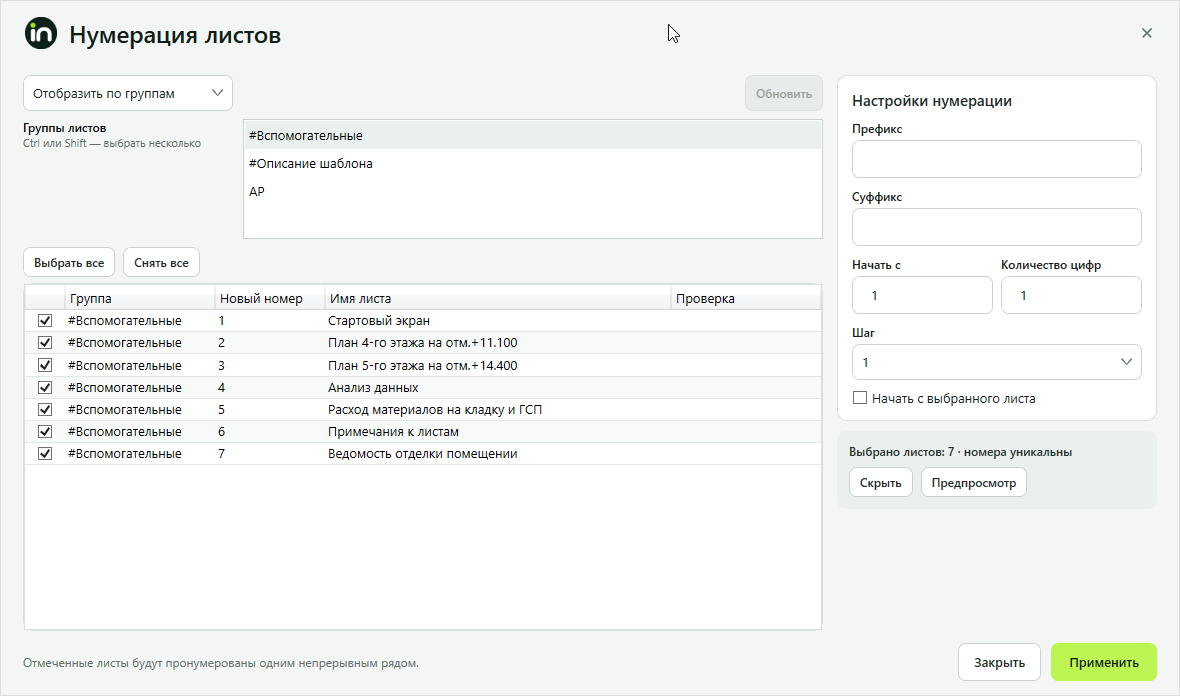Select #Описание шаблона group
The height and width of the screenshot is (696, 1180).
tap(532, 163)
